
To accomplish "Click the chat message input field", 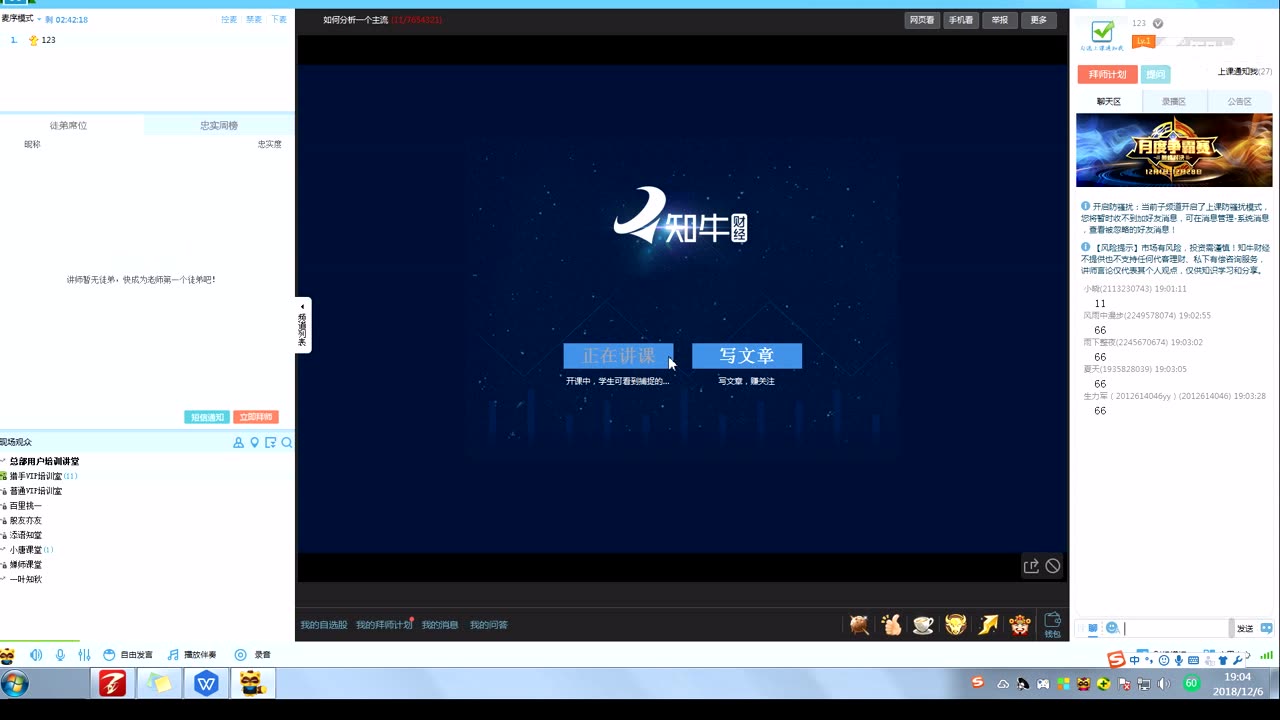I will coord(1177,628).
